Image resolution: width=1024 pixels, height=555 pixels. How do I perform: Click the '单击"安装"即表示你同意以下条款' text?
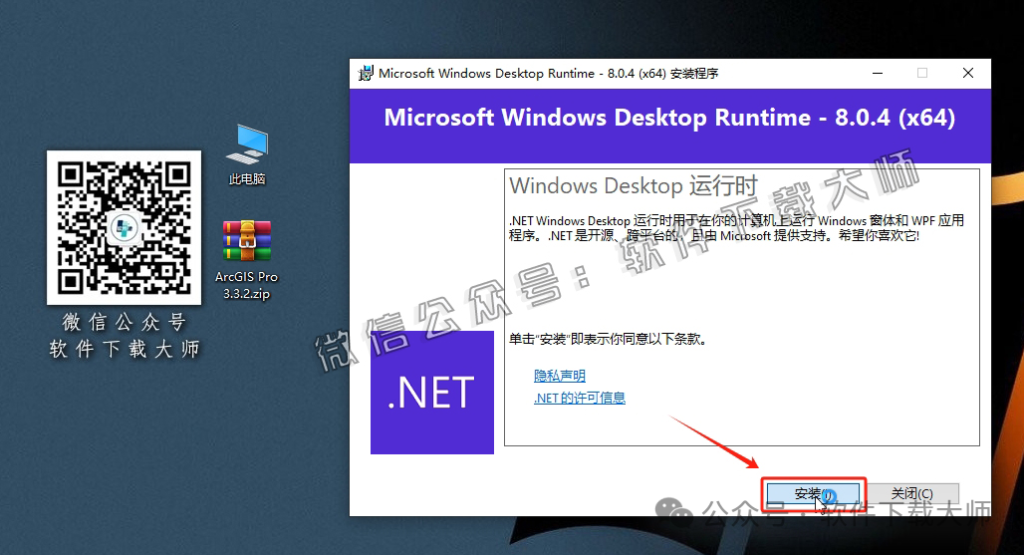point(608,339)
